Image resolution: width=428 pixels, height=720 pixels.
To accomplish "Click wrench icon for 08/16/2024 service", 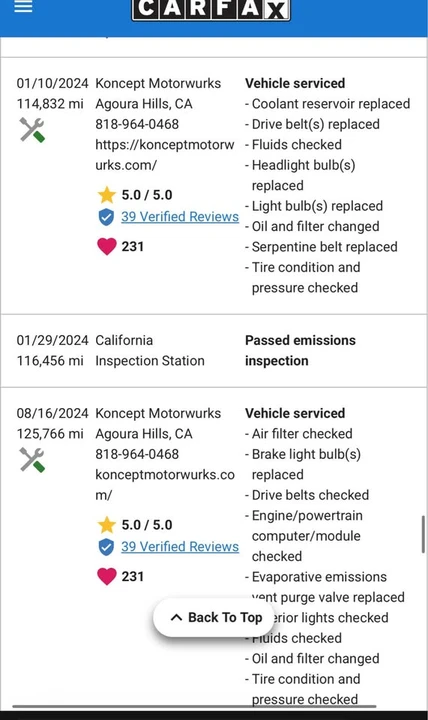I will point(32,460).
